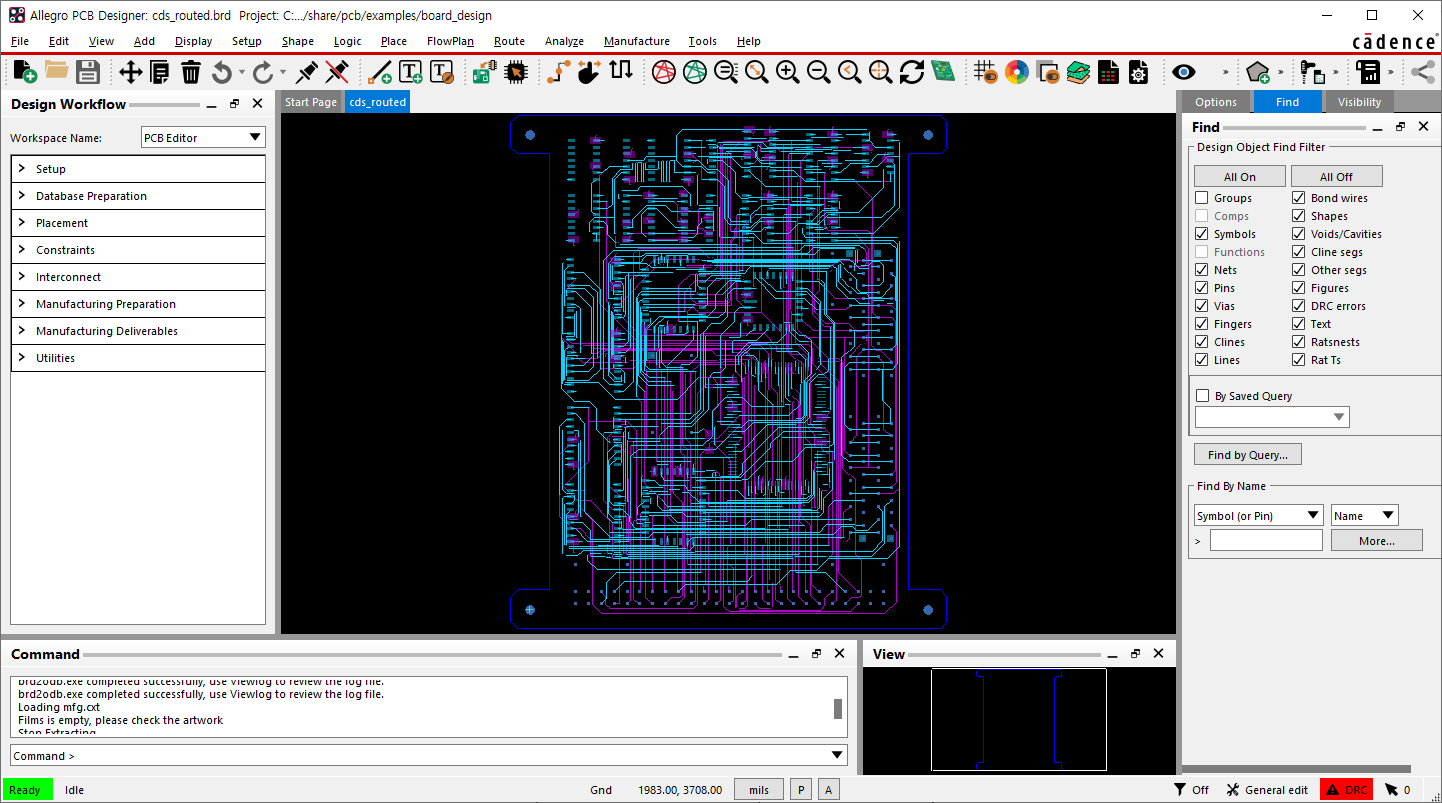Click the Open folder toolbar icon
Image resolution: width=1442 pixels, height=803 pixels.
pos(56,71)
